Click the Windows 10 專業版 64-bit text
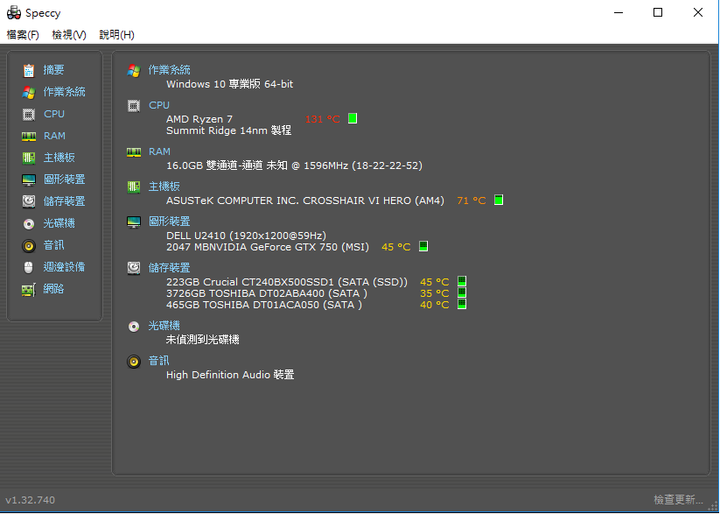Image resolution: width=720 pixels, height=514 pixels. [x=230, y=84]
